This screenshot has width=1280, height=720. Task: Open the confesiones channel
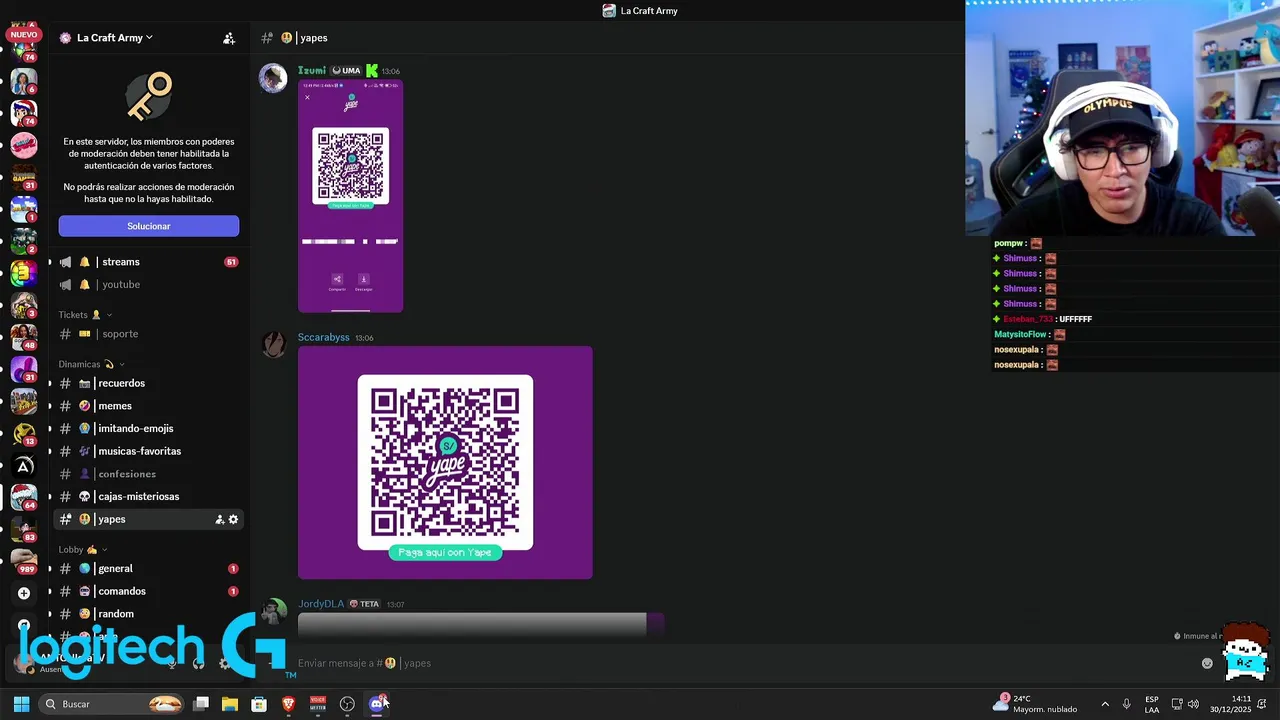coord(147,474)
